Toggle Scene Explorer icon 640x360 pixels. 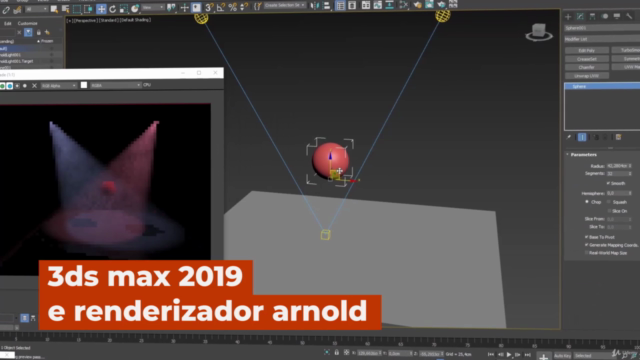tap(340, 5)
